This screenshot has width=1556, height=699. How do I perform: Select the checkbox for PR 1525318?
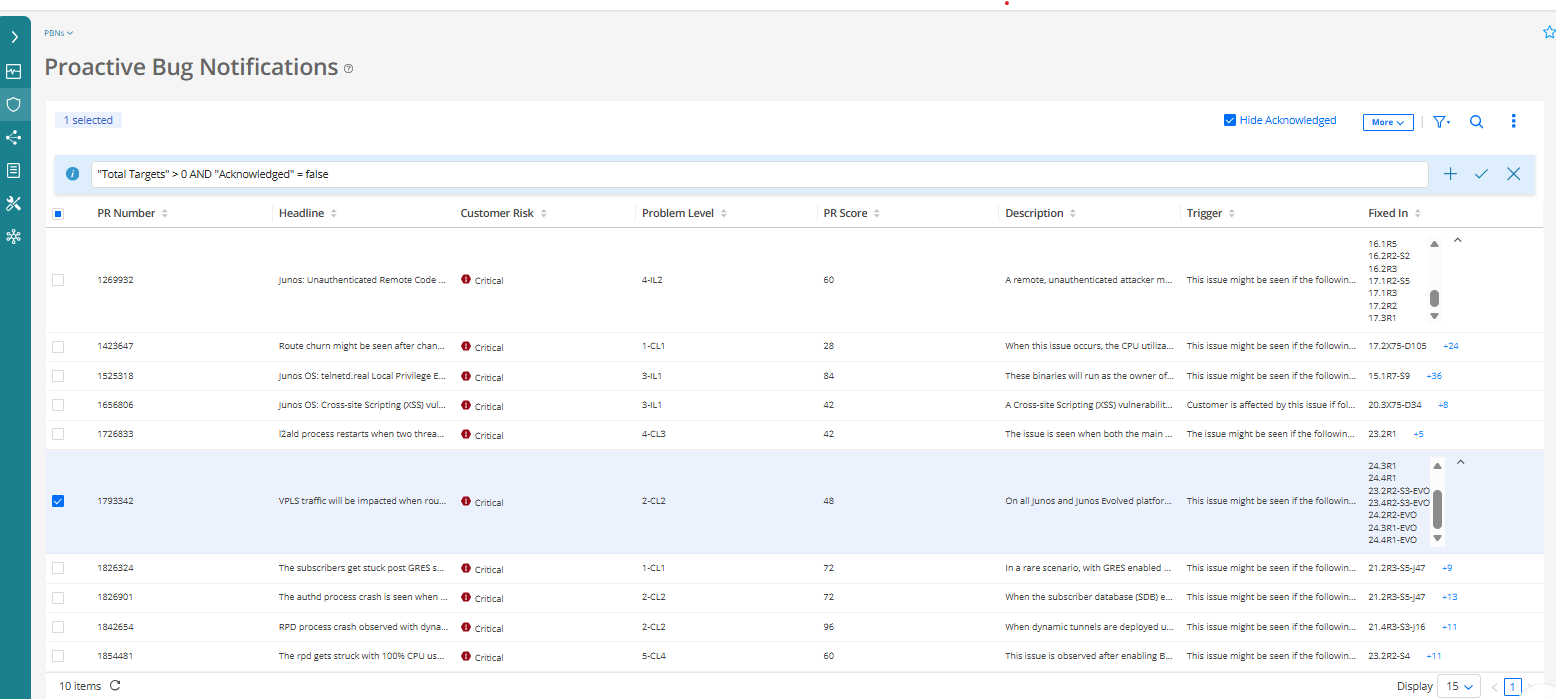pos(58,376)
